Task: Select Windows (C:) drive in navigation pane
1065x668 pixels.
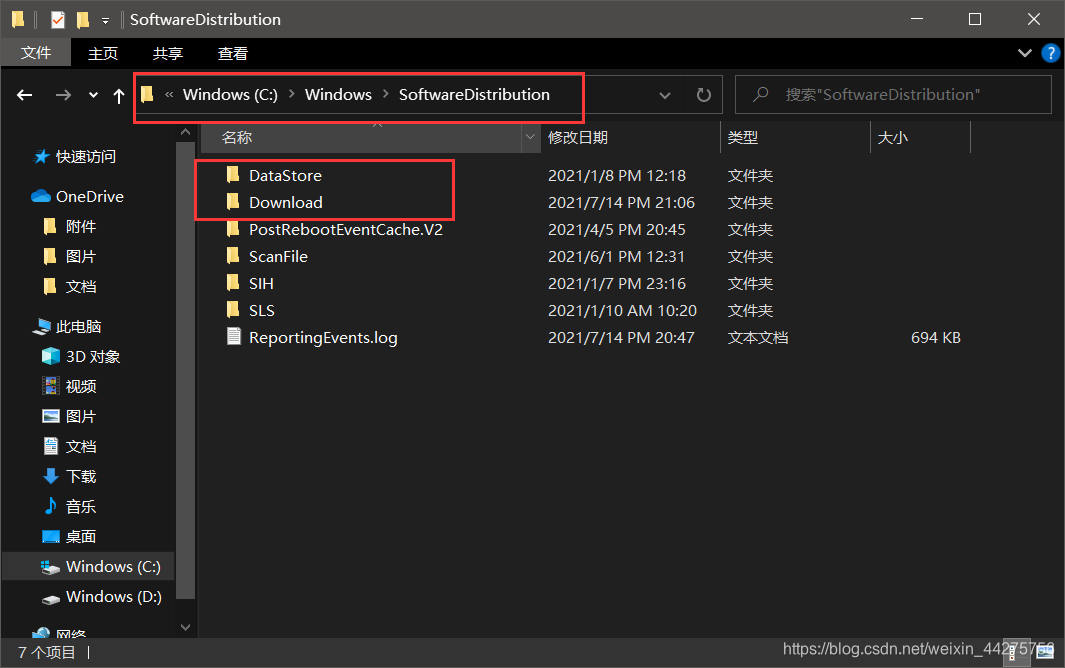Action: click(88, 566)
